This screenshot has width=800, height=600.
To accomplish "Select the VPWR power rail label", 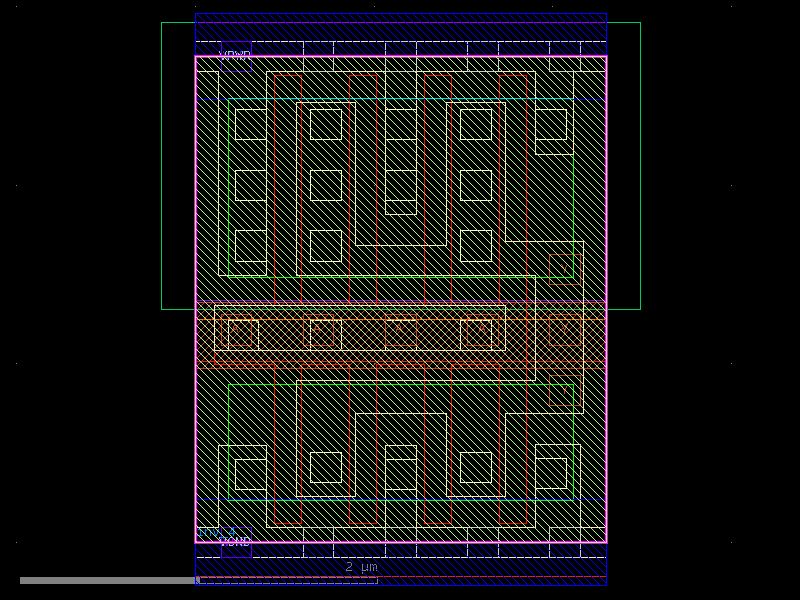I will point(233,55).
